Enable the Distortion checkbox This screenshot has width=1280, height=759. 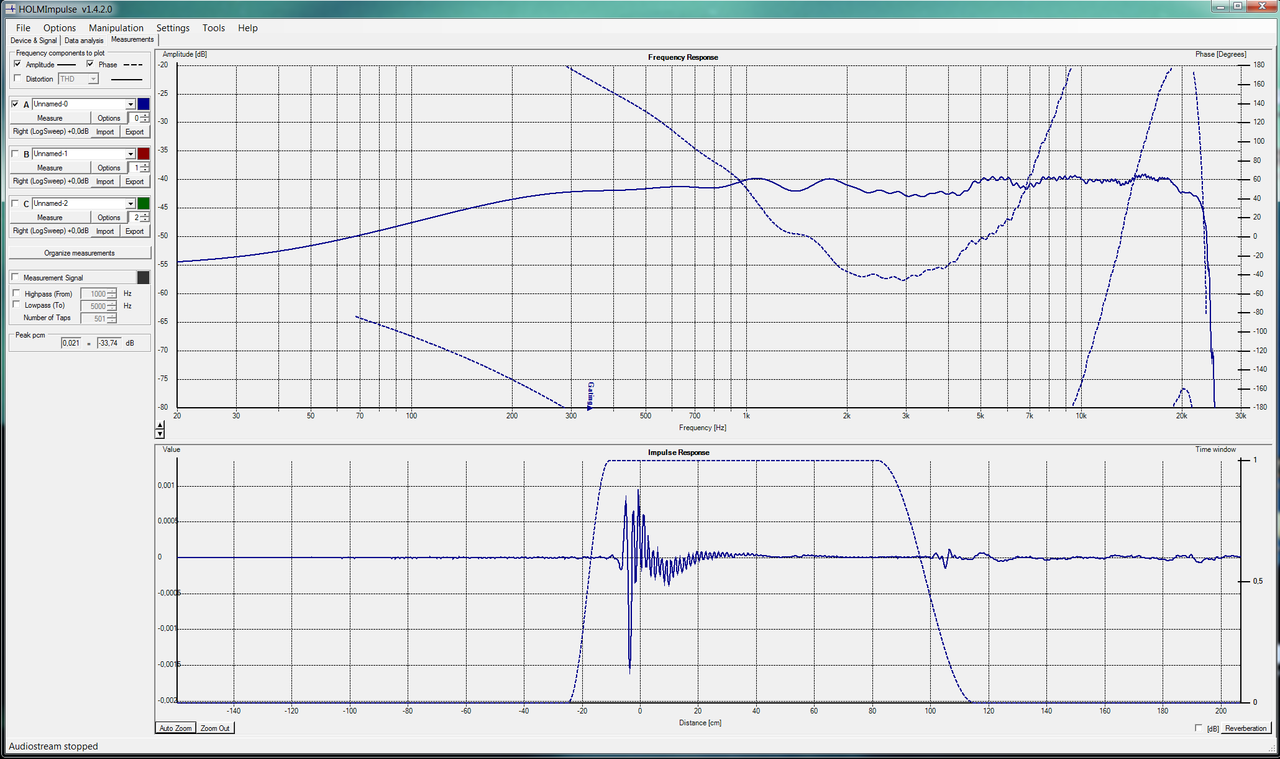17,78
